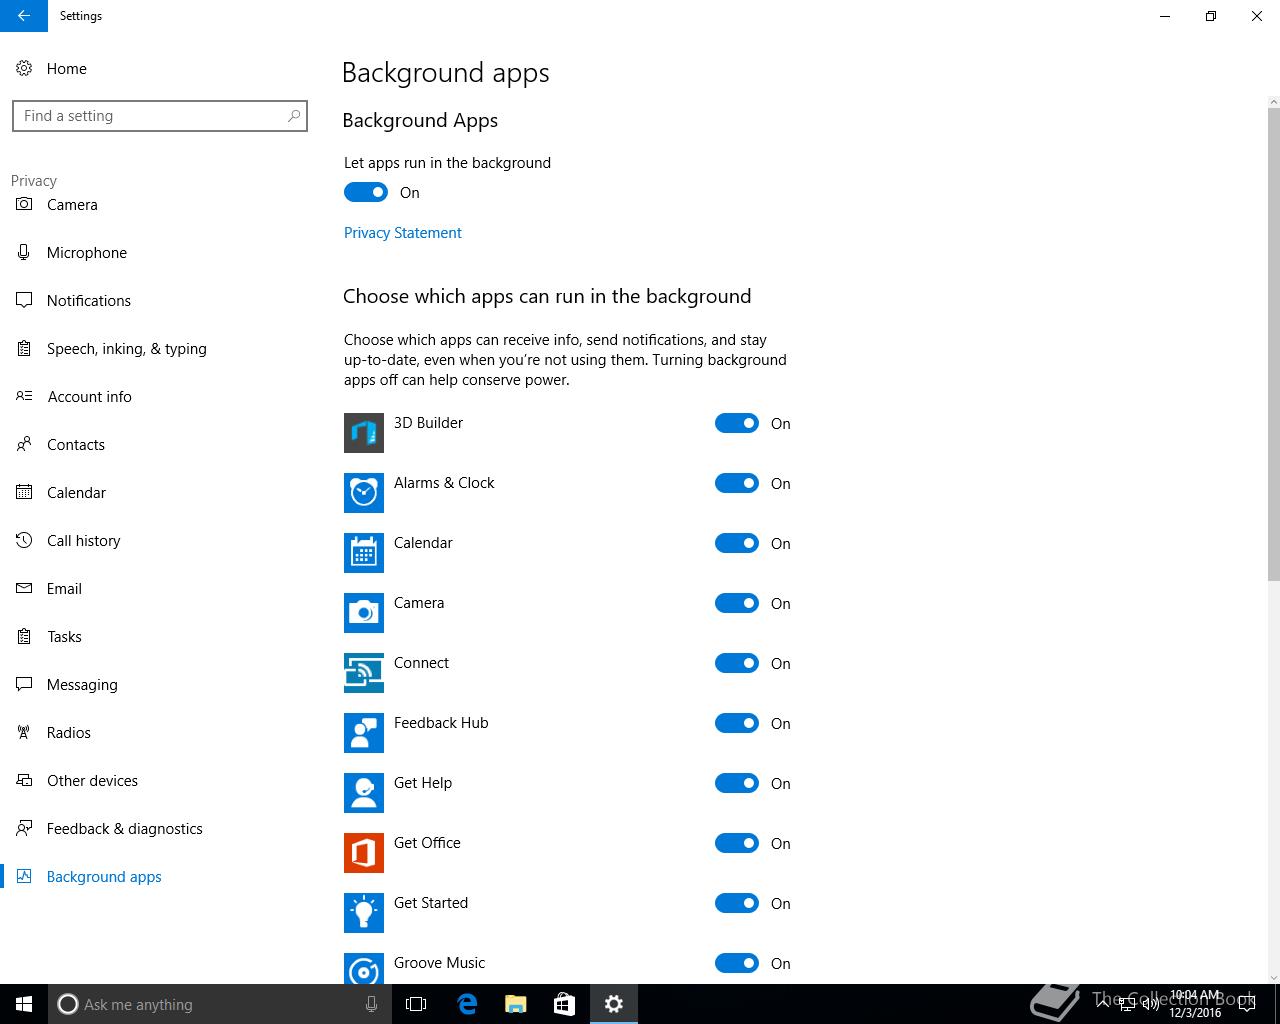
Task: Click the Camera app icon in list
Action: pyautogui.click(x=364, y=613)
